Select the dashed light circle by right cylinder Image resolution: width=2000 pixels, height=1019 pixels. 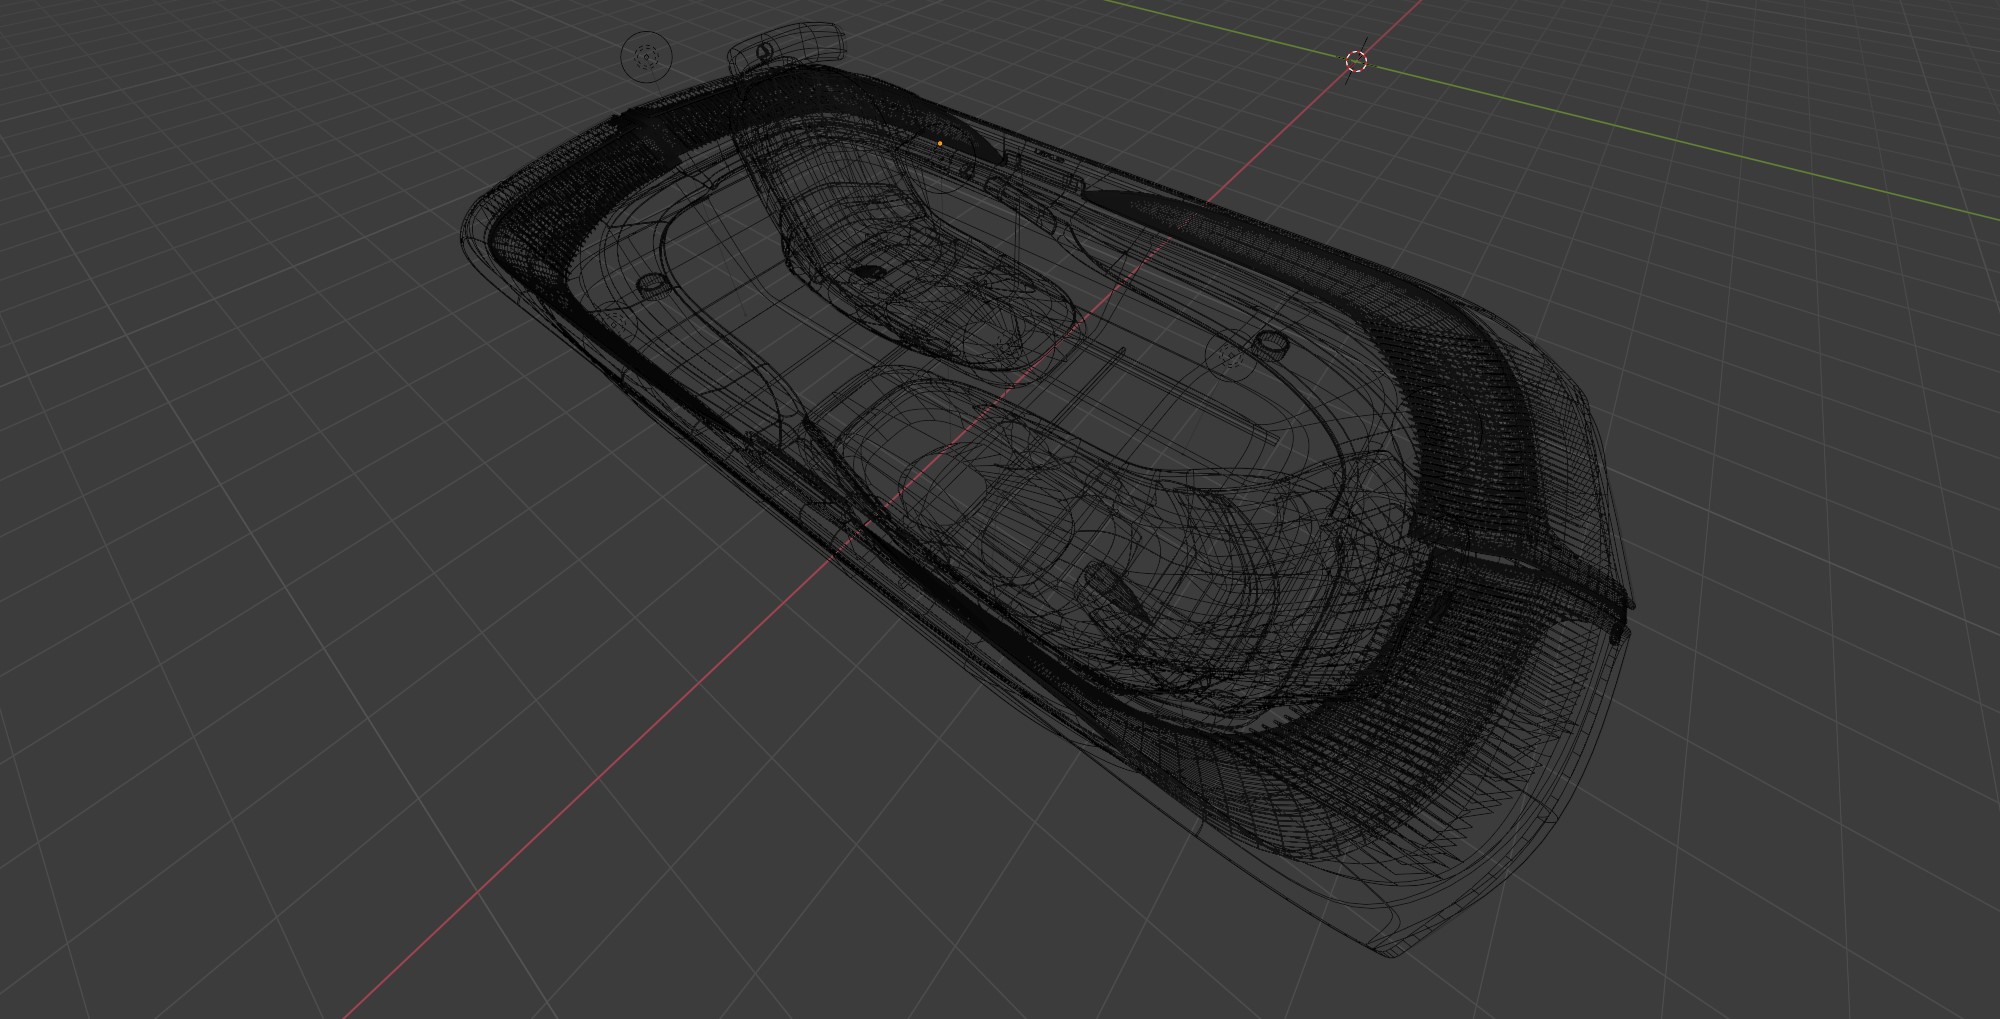1229,356
